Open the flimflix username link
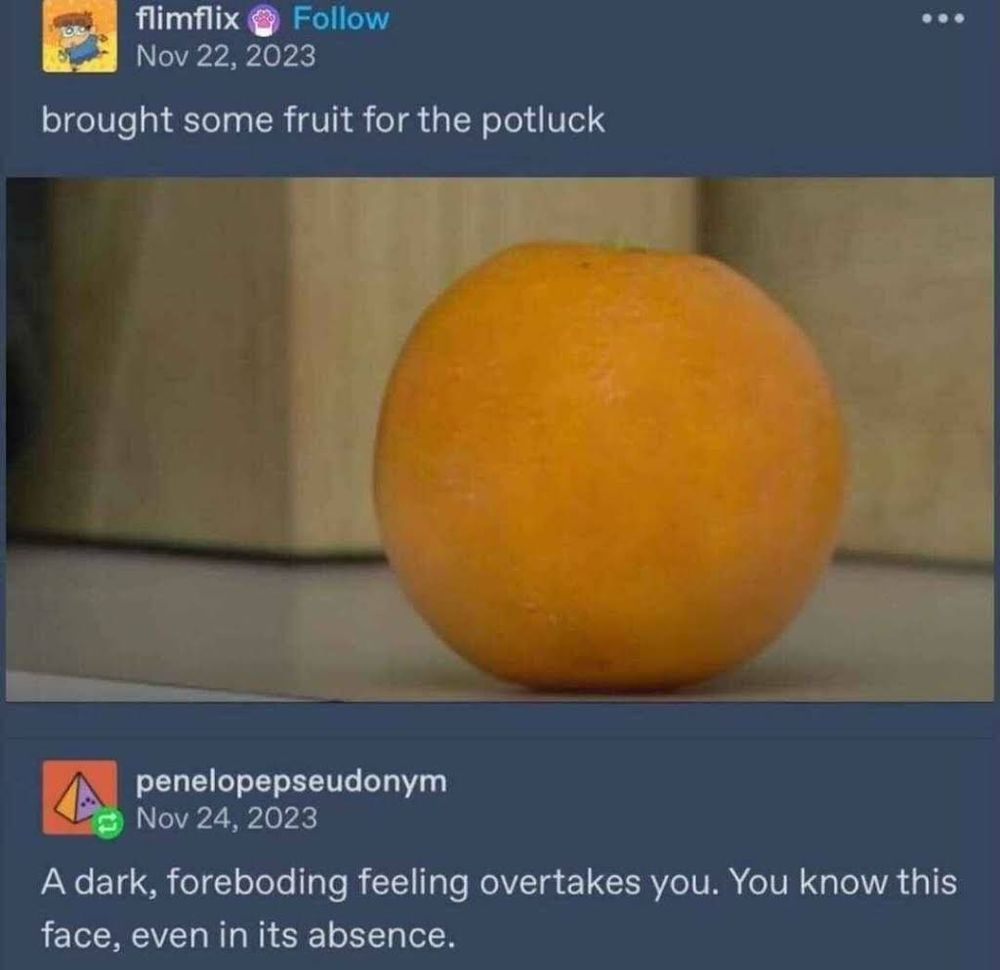 (188, 19)
